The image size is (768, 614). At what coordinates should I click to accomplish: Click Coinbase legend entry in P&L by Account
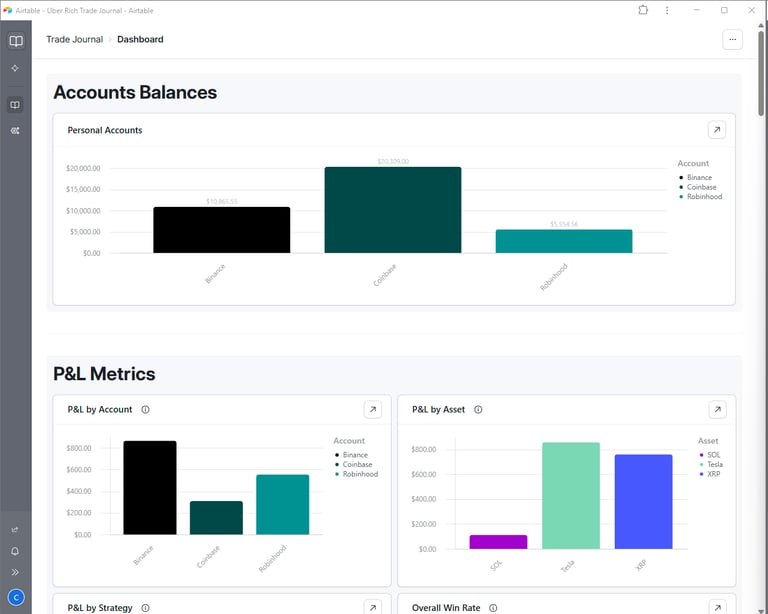[x=354, y=464]
